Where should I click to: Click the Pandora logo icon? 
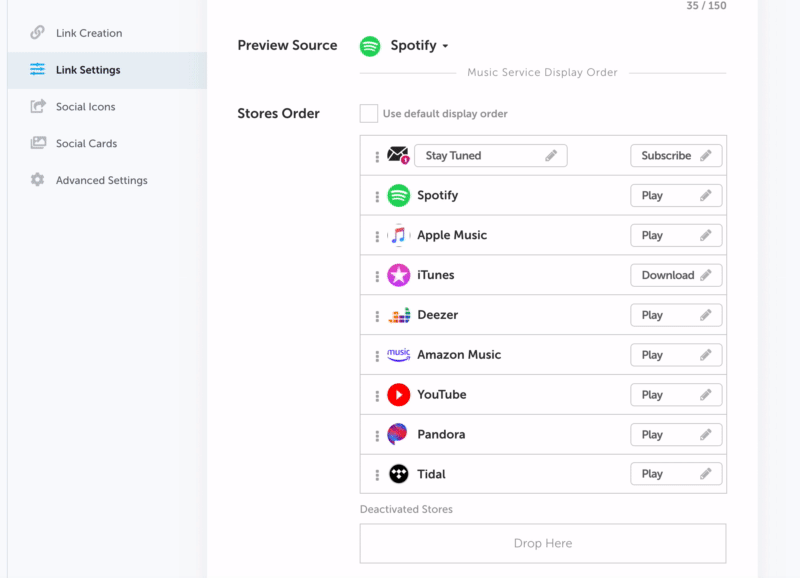coord(397,434)
